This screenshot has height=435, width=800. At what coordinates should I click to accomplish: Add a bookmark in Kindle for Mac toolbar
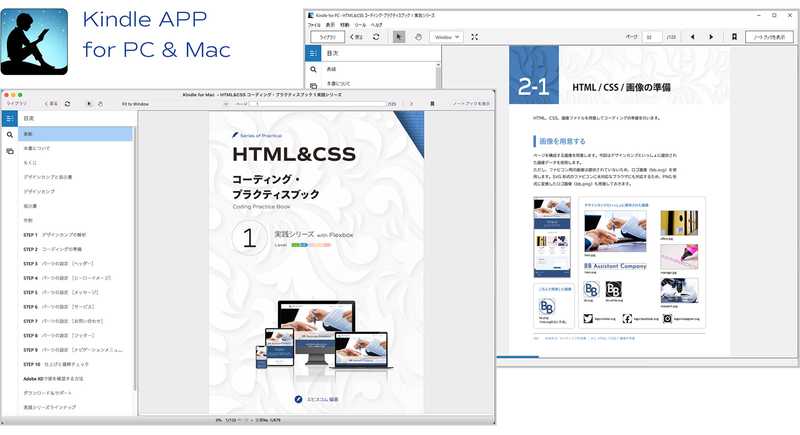[432, 104]
